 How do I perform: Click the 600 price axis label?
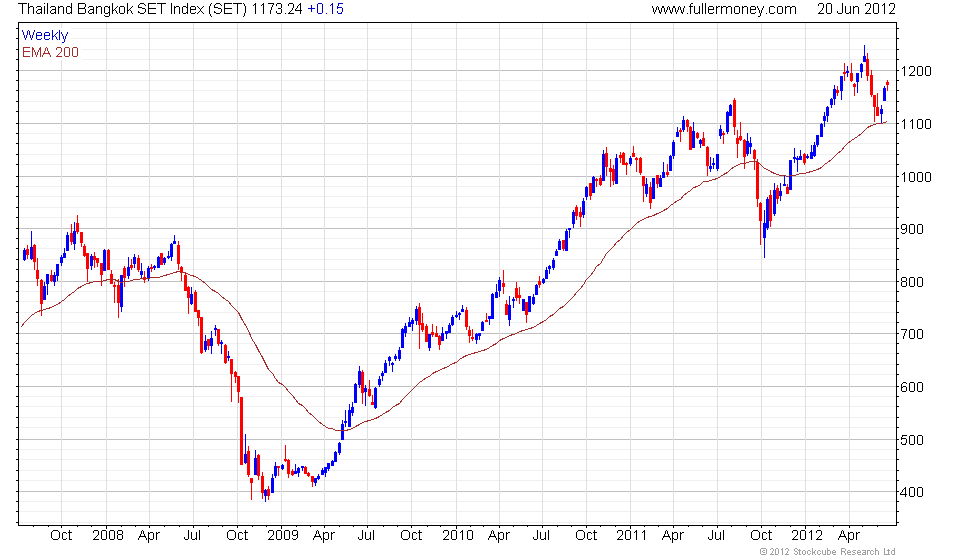(x=912, y=388)
